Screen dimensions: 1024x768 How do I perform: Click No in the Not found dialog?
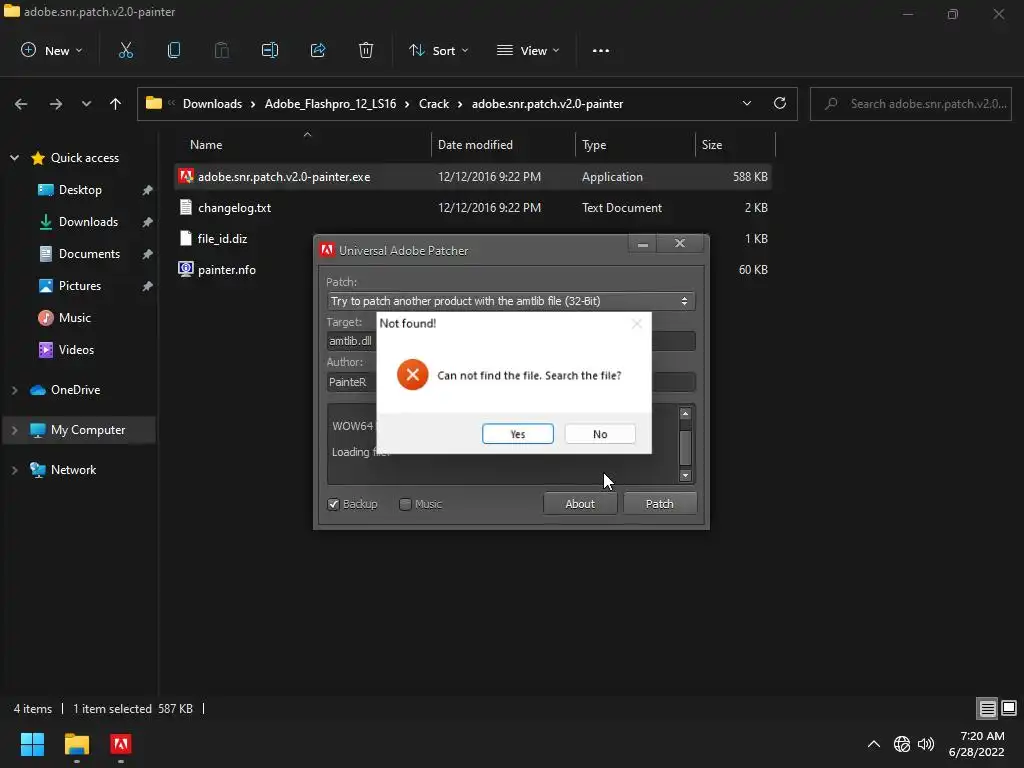(600, 434)
